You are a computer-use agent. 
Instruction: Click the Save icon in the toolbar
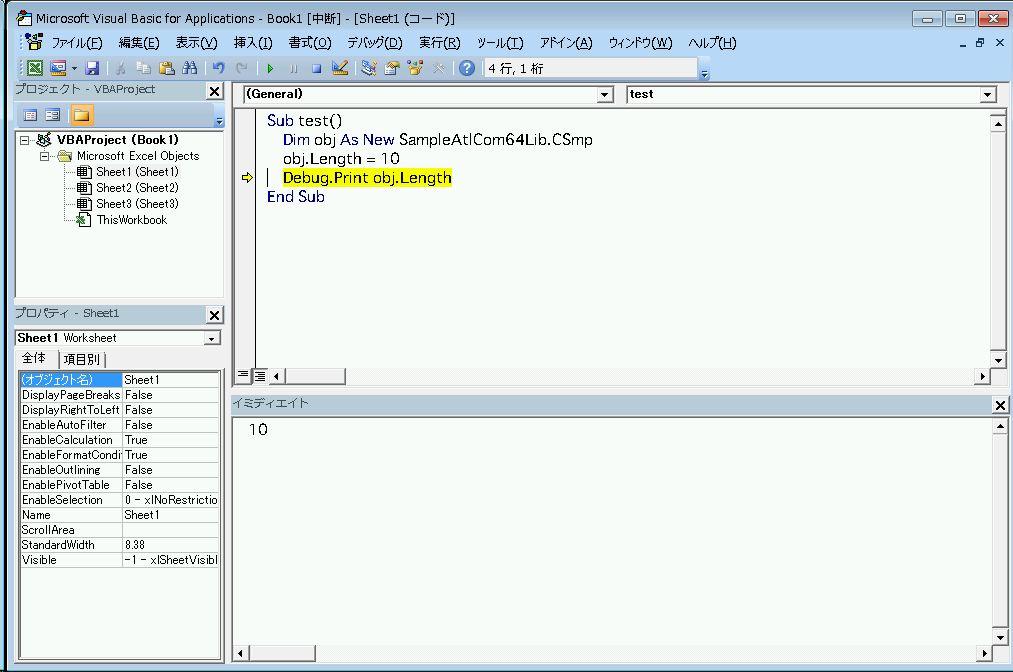pos(92,68)
